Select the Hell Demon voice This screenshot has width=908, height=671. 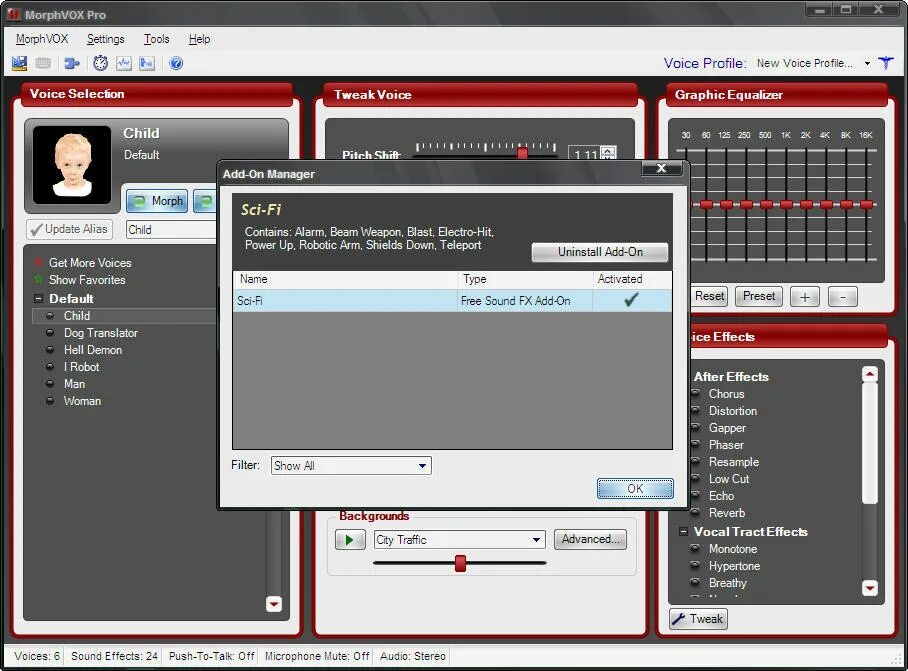coord(93,350)
